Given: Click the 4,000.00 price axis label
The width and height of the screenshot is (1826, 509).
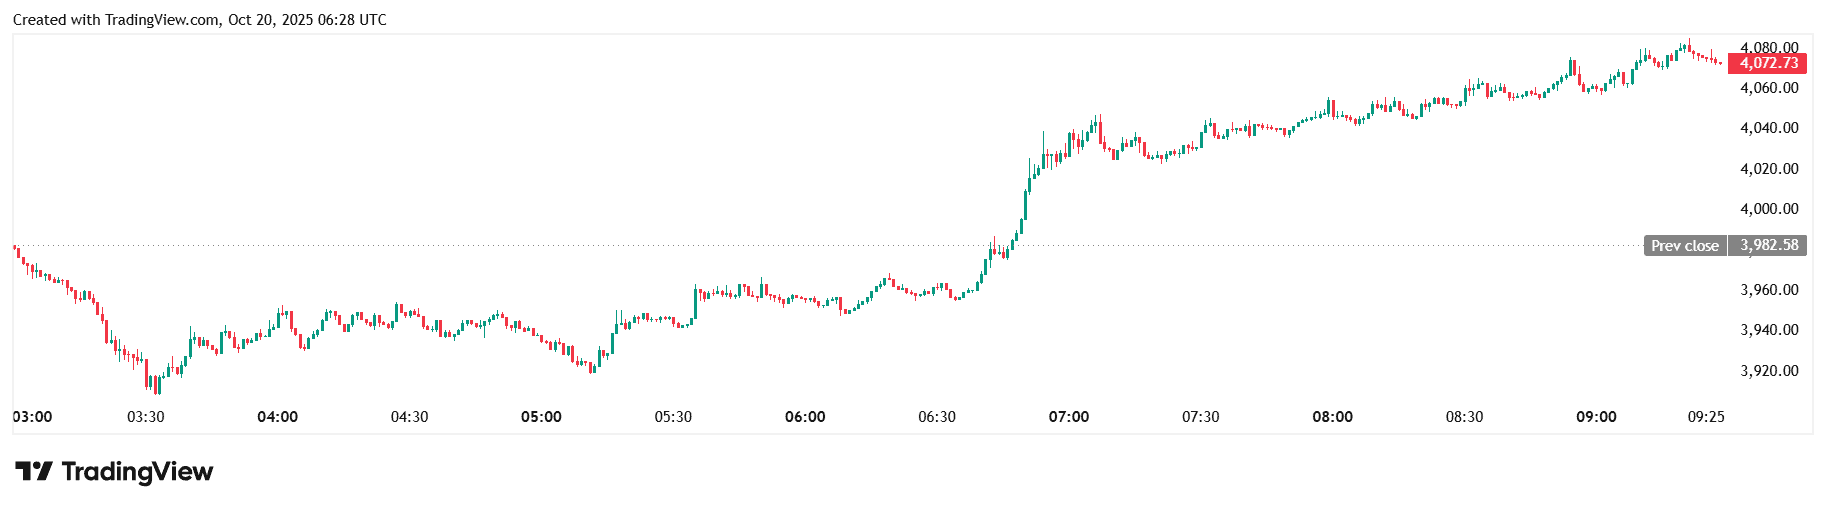Looking at the screenshot, I should click(1769, 209).
